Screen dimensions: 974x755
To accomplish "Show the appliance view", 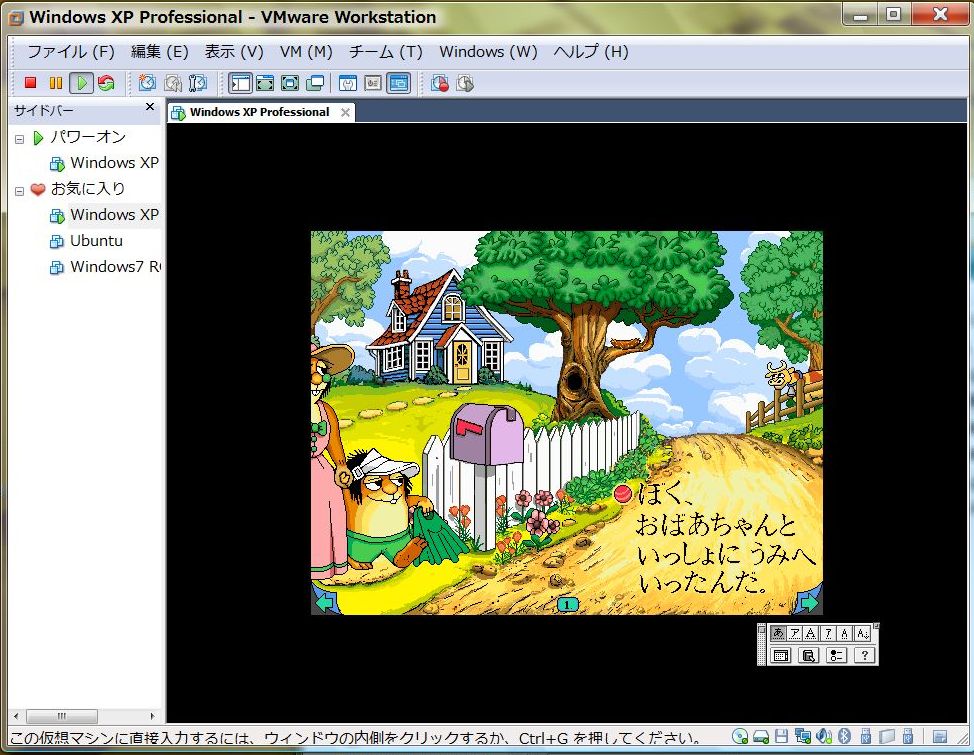I will click(x=373, y=83).
